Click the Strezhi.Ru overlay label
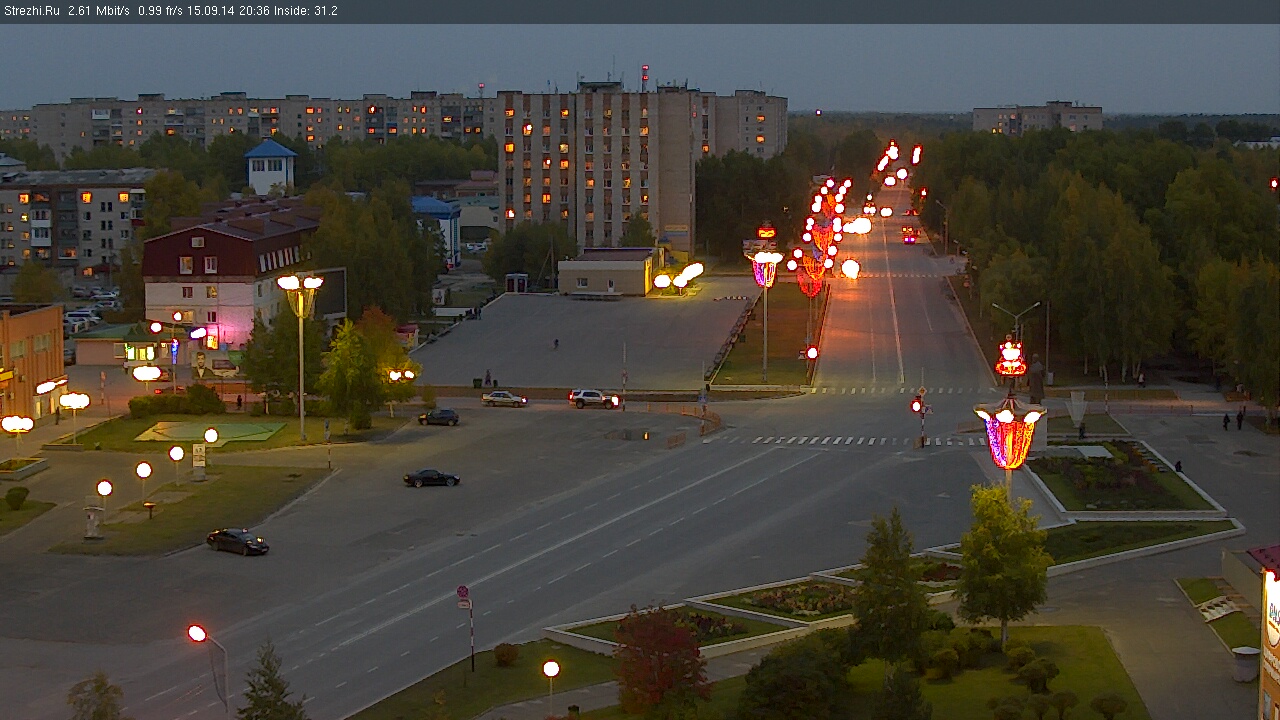The height and width of the screenshot is (720, 1280). click(x=32, y=11)
